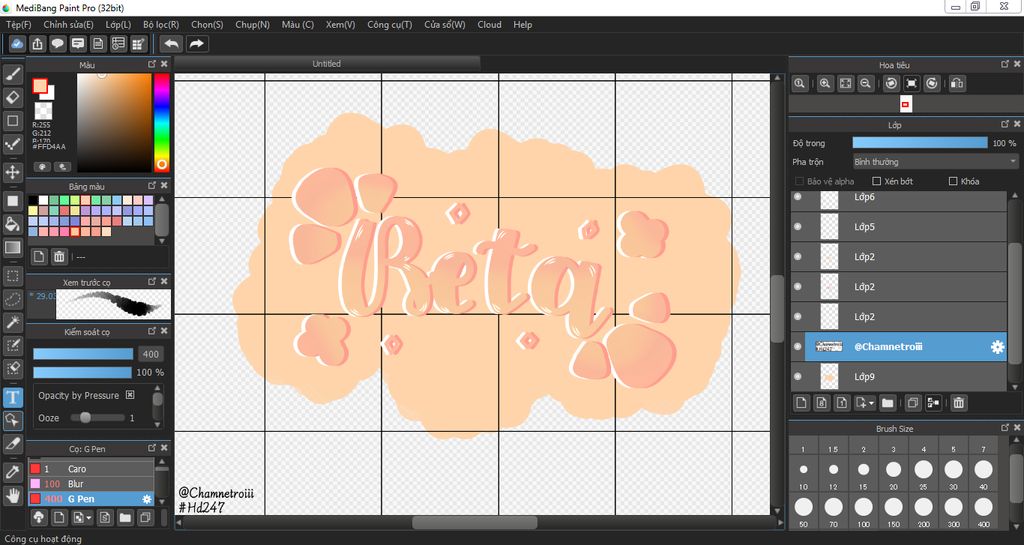Toggle visibility of Lớp6 layer
Screen dimensions: 1024x545
(797, 197)
